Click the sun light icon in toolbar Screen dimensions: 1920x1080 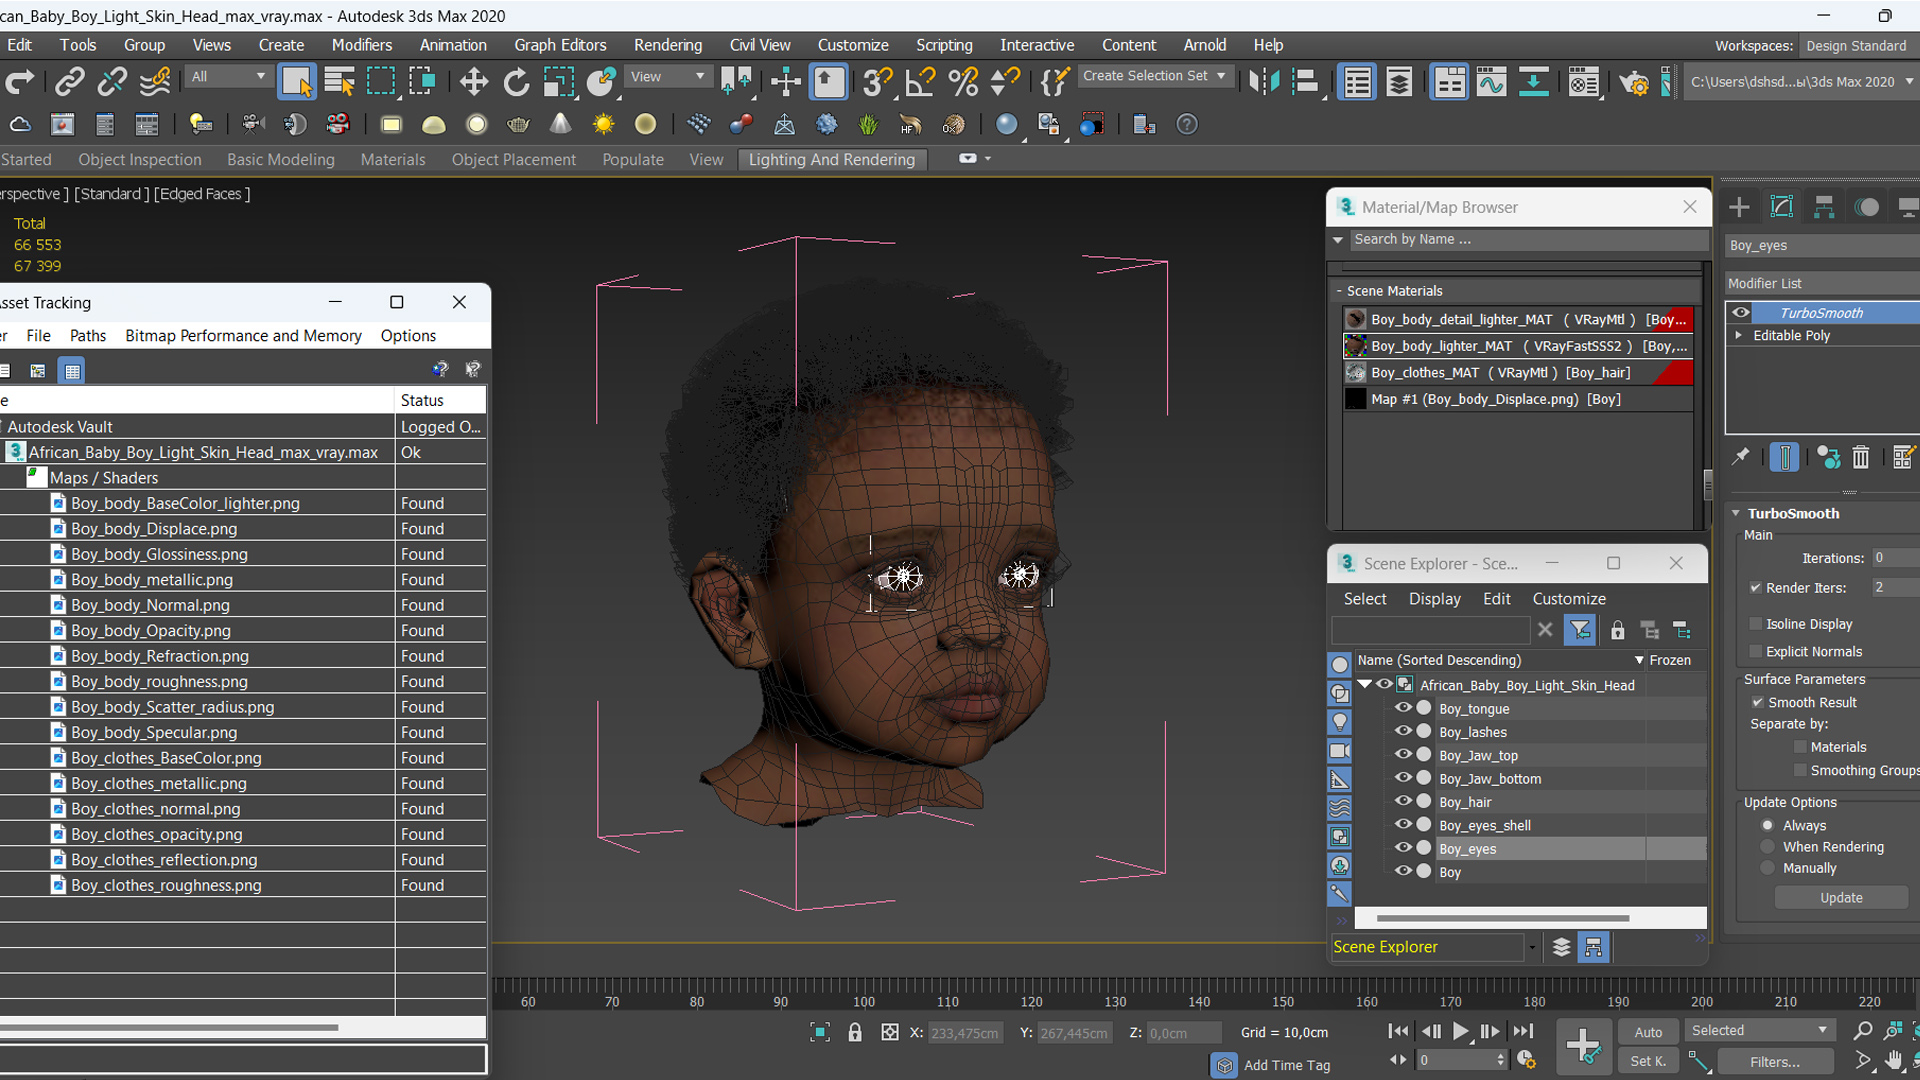(603, 124)
